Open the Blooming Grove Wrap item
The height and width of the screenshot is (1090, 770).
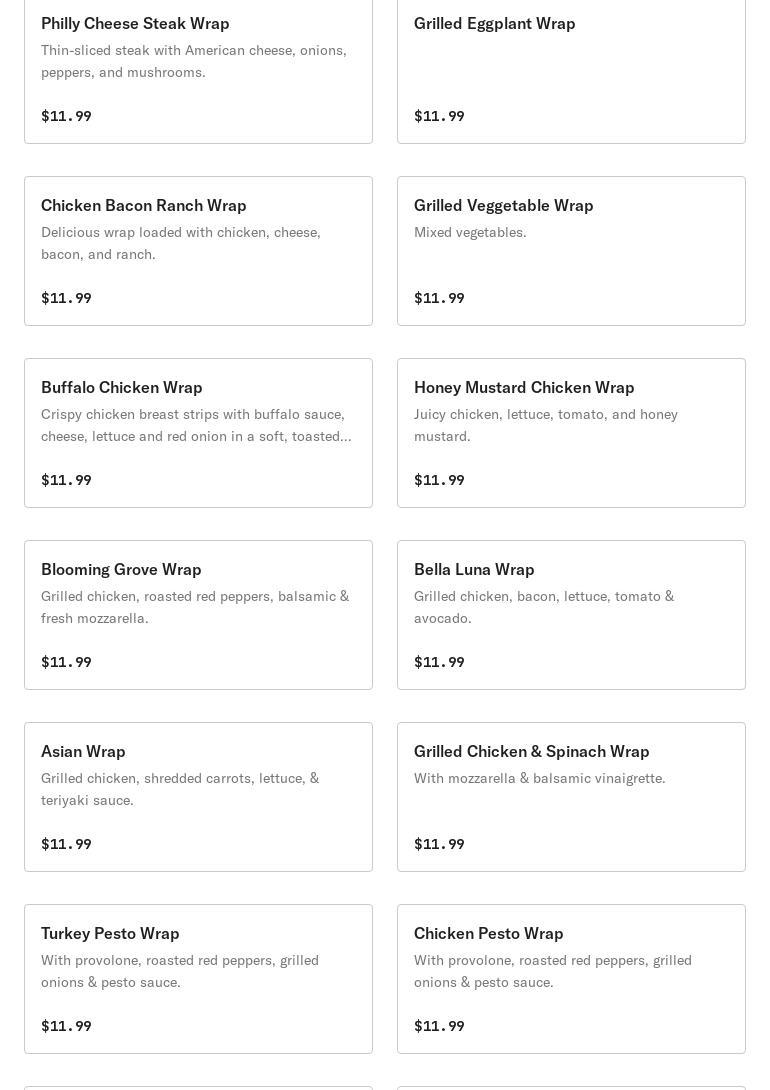click(x=198, y=615)
